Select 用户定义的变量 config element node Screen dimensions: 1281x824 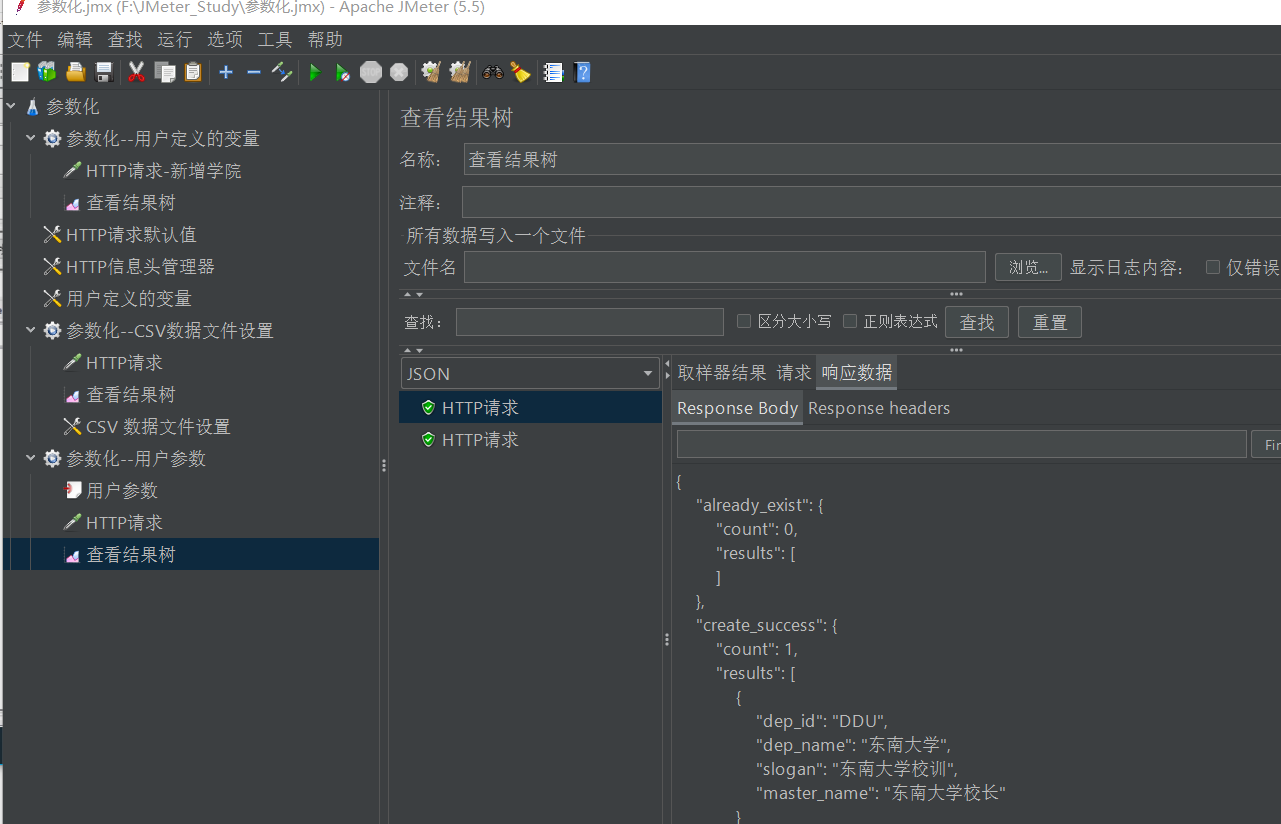coord(128,299)
